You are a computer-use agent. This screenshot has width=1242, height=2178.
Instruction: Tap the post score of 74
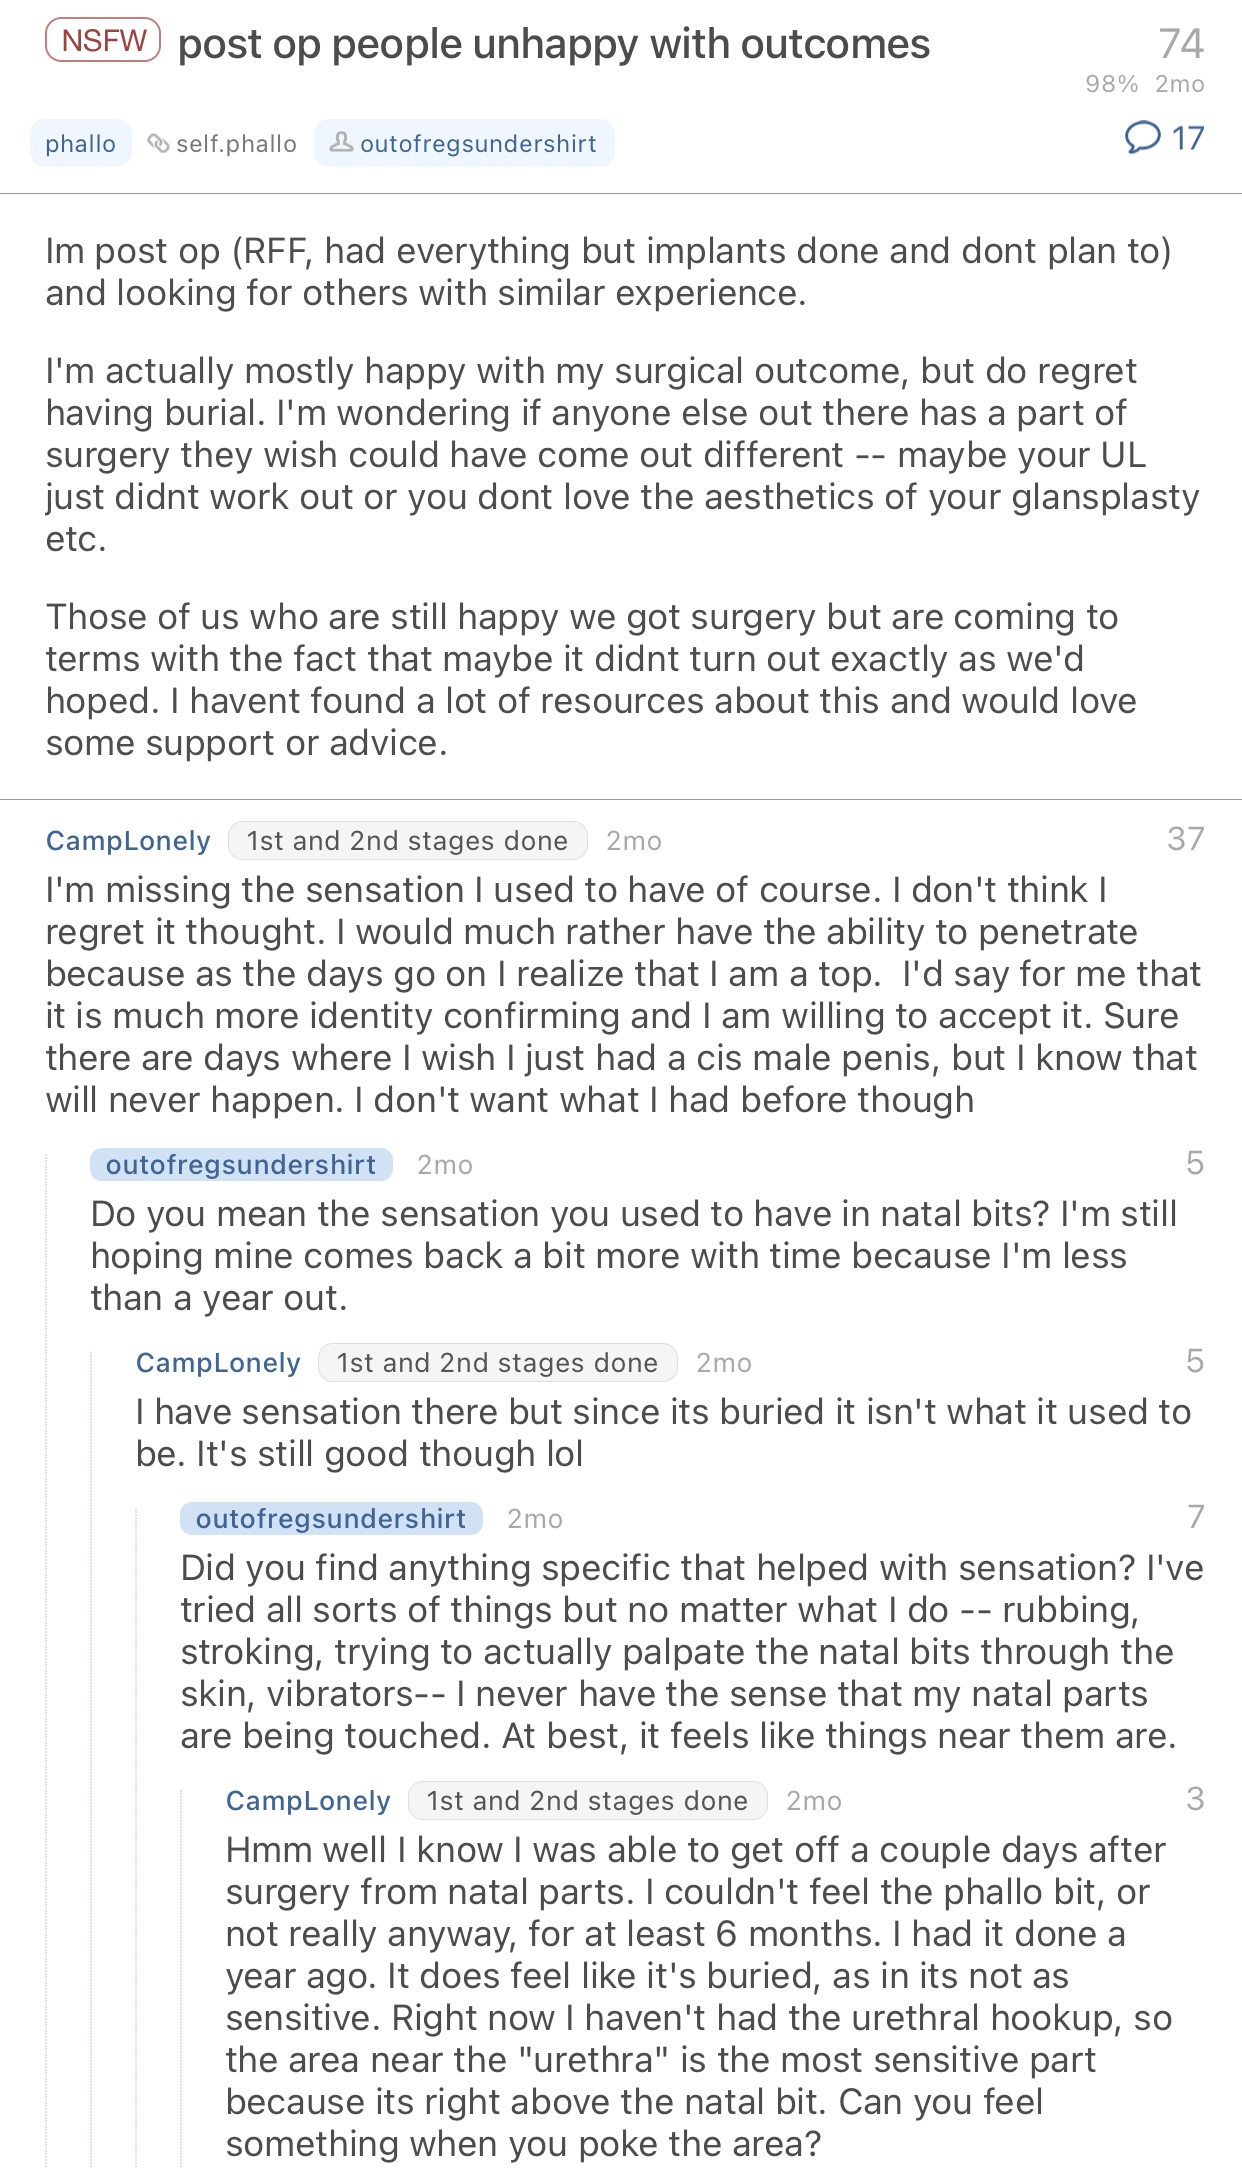[x=1180, y=43]
